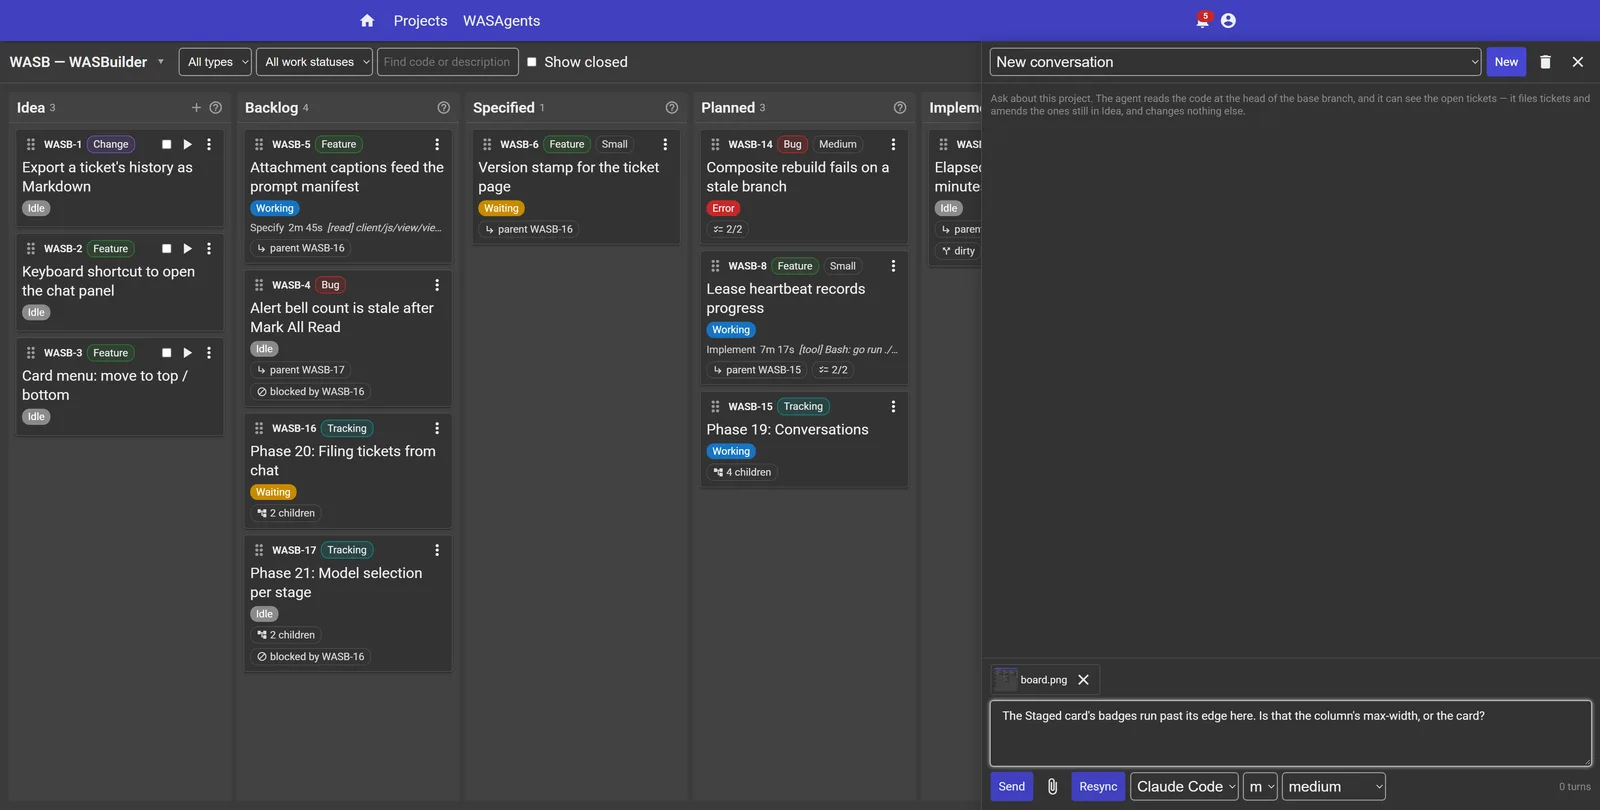This screenshot has width=1600, height=810.
Task: Open the model 'm' dropdown
Action: tap(1261, 787)
